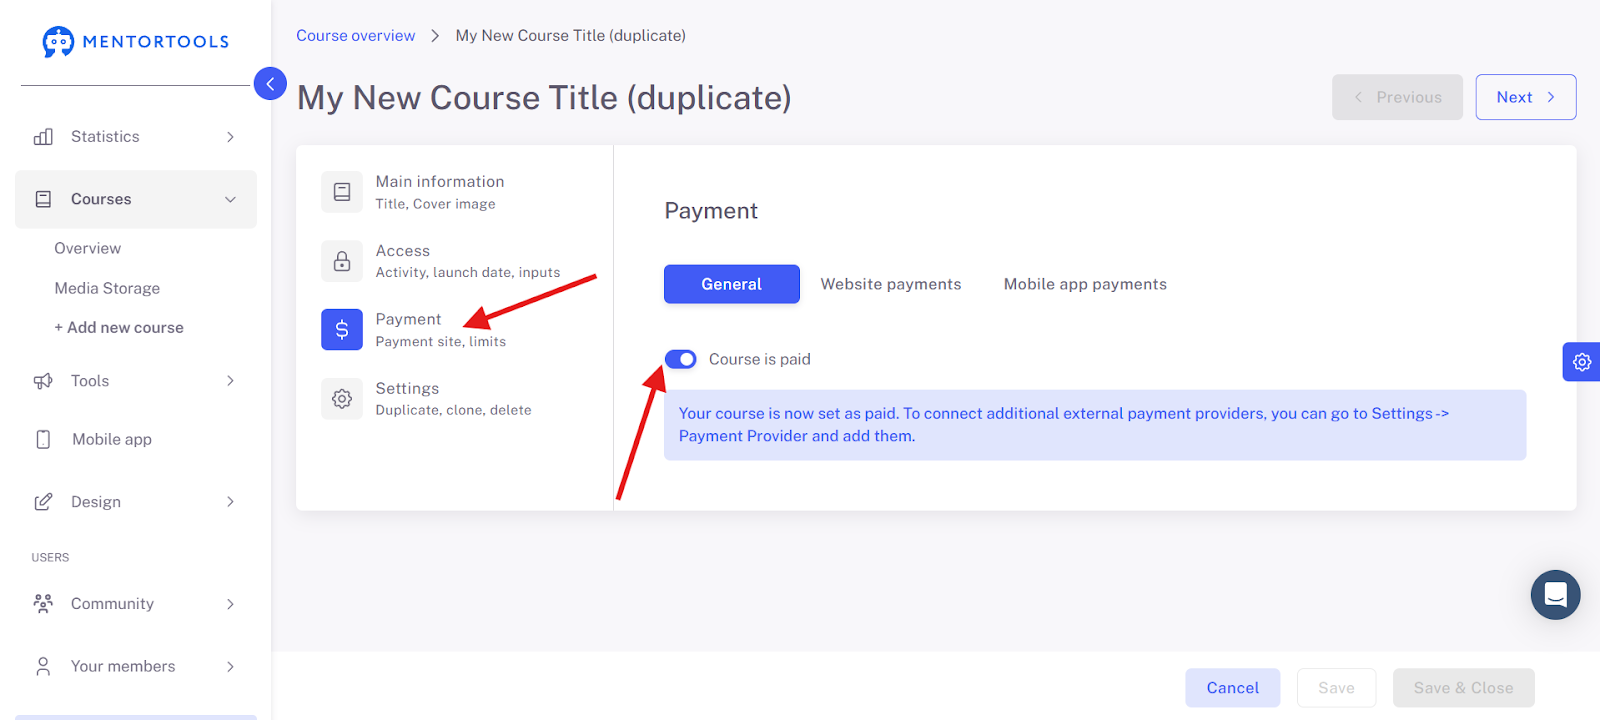Click the Mentortools logo icon
1600x720 pixels.
coord(58,41)
